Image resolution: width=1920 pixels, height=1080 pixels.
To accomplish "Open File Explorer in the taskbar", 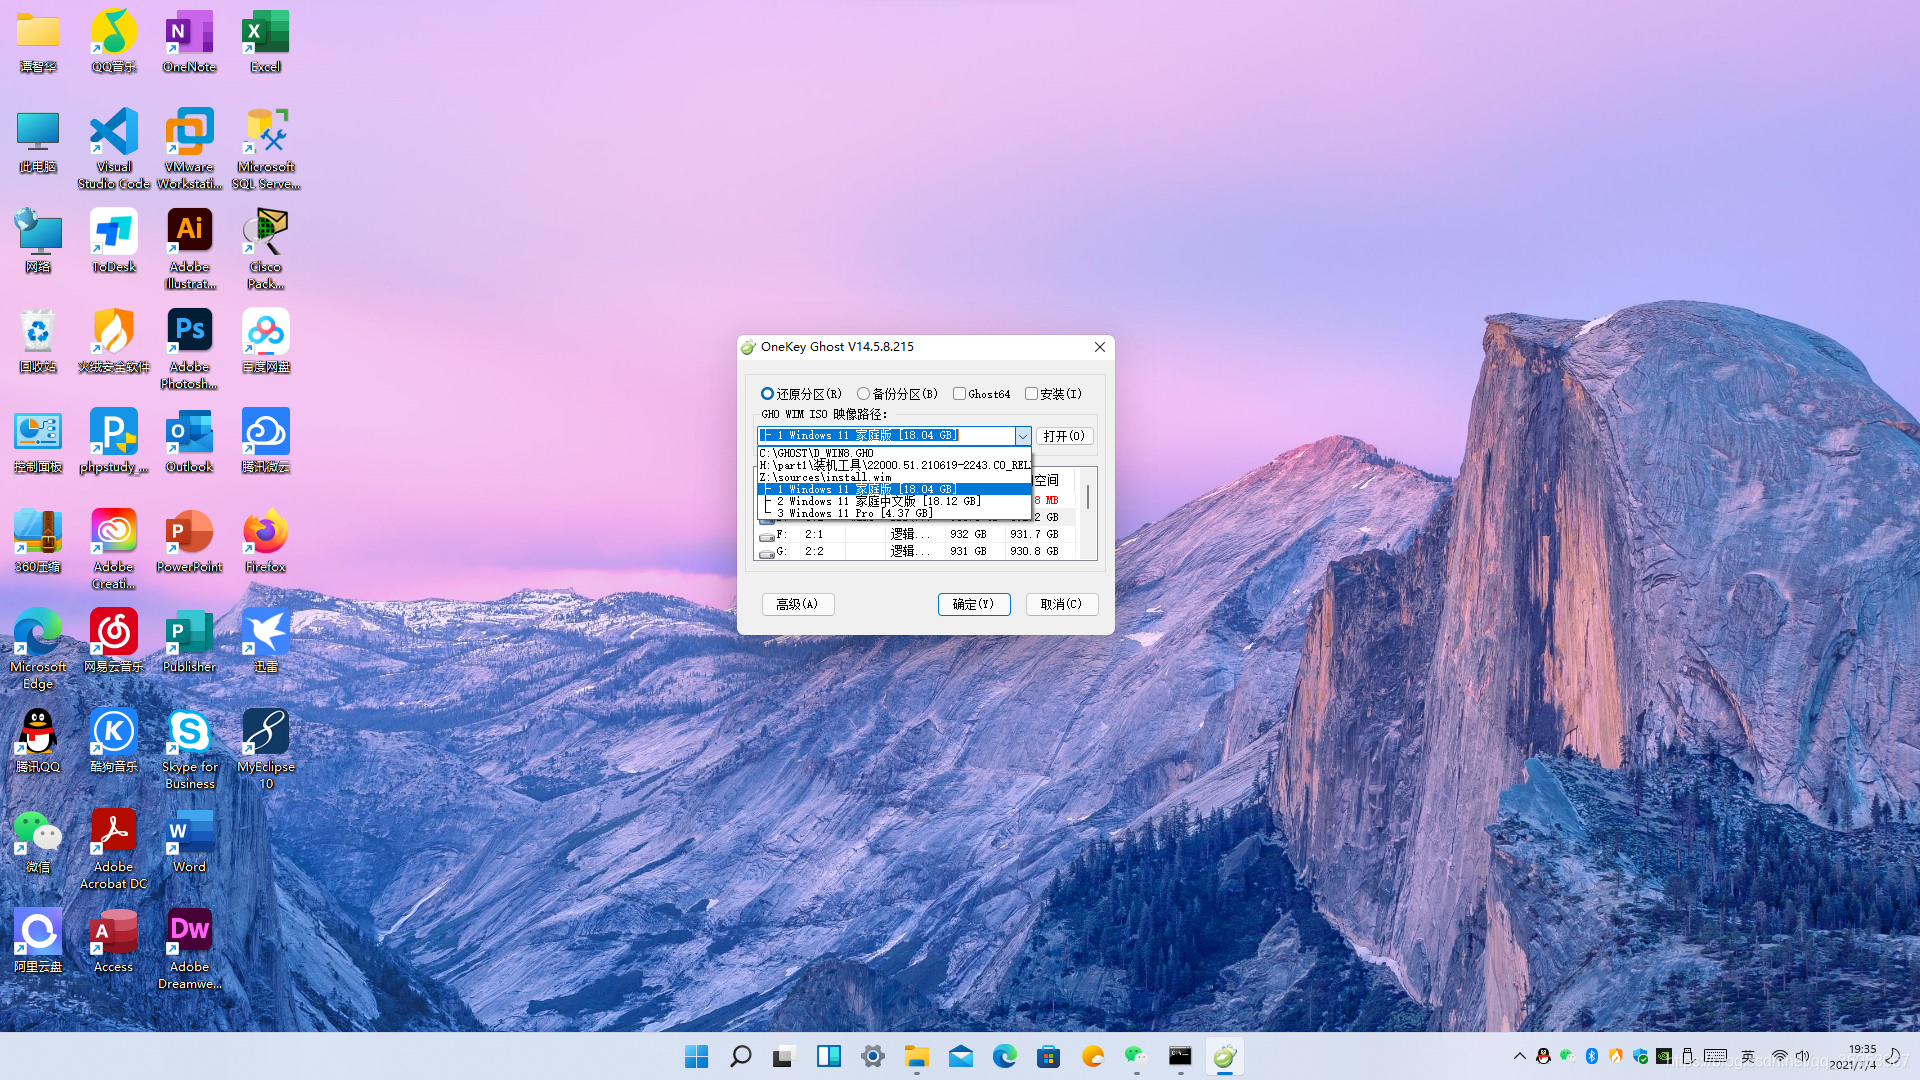I will tap(917, 1055).
